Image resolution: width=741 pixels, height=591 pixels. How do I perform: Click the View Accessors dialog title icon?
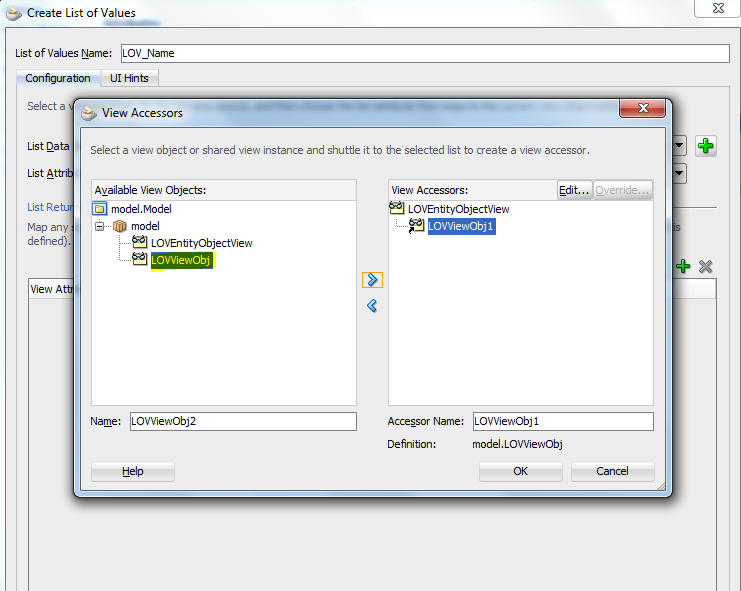[x=89, y=113]
